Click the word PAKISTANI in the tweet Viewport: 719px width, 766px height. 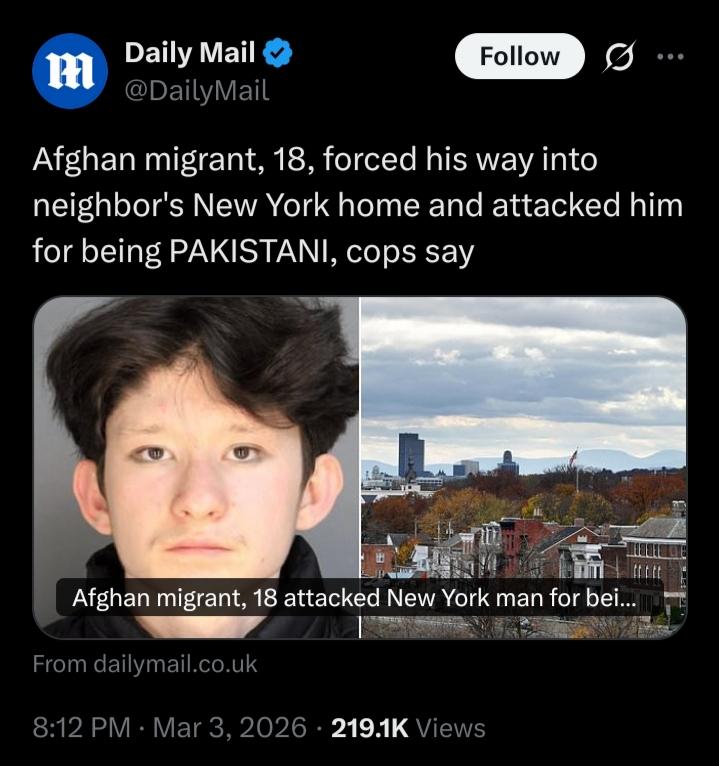[x=252, y=251]
